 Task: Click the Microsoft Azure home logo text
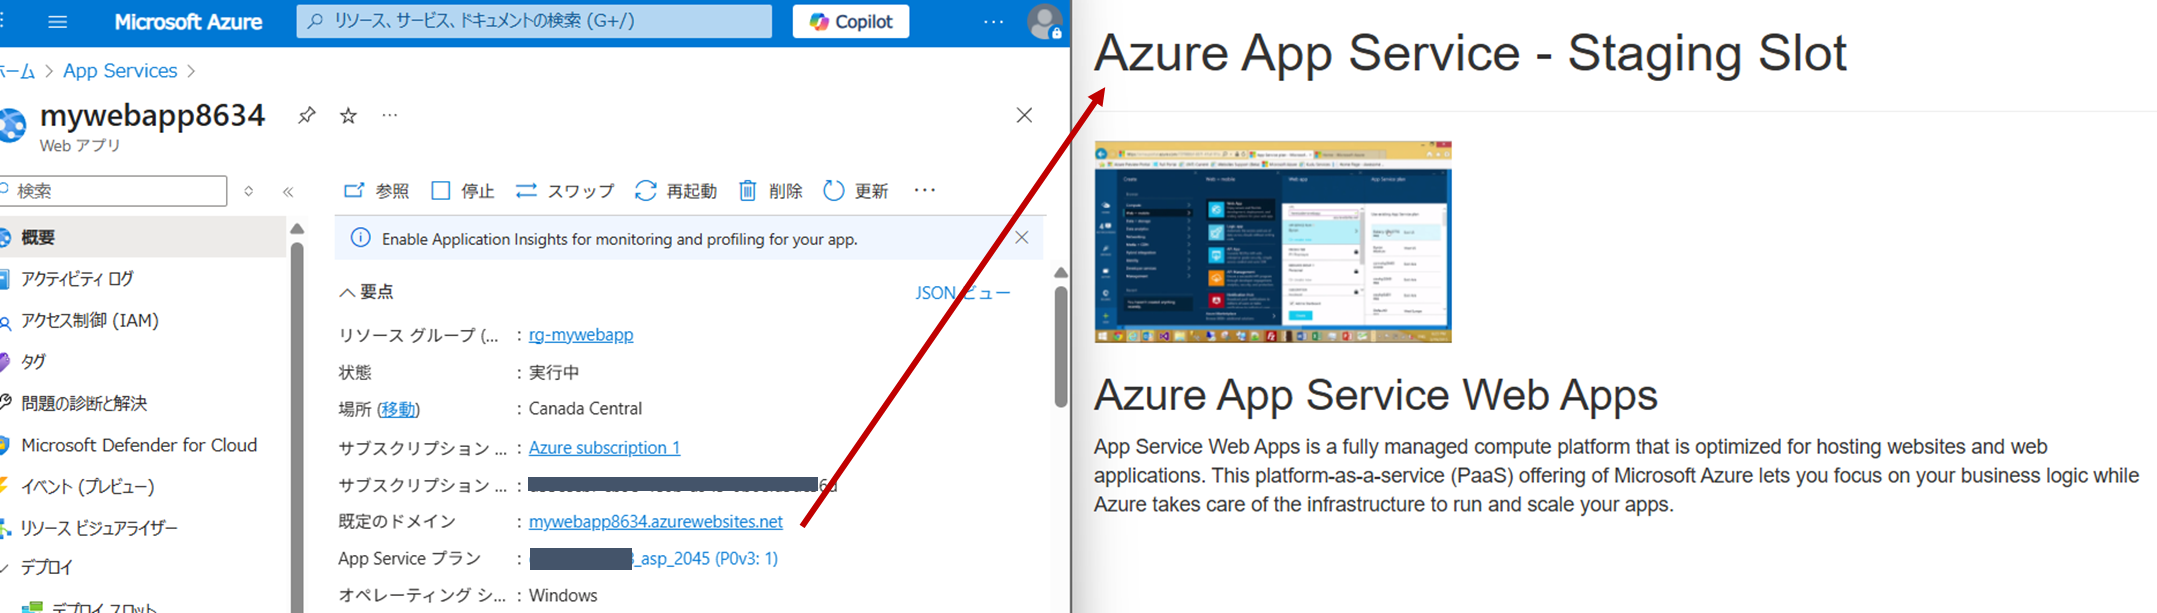(188, 22)
